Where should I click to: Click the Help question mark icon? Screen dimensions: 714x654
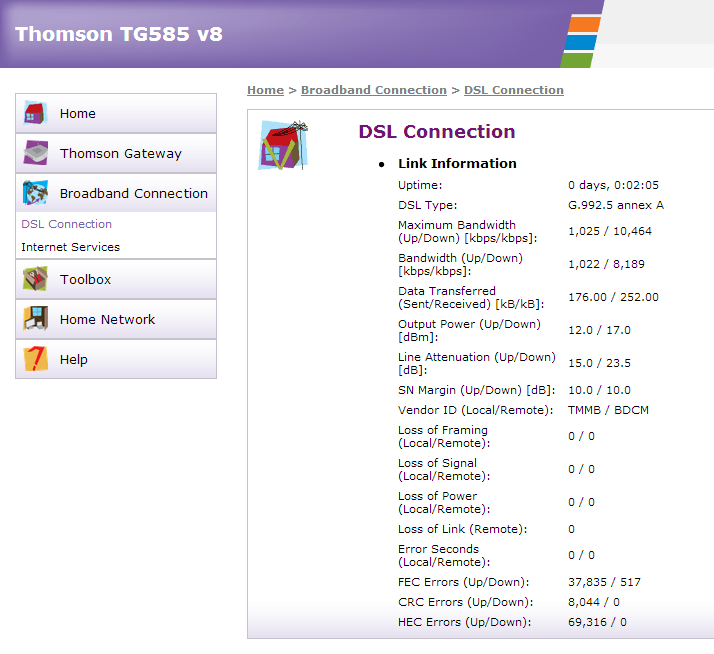(x=36, y=359)
